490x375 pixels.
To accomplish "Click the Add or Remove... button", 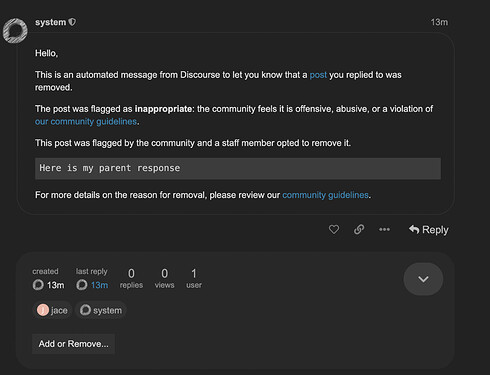I will click(73, 344).
